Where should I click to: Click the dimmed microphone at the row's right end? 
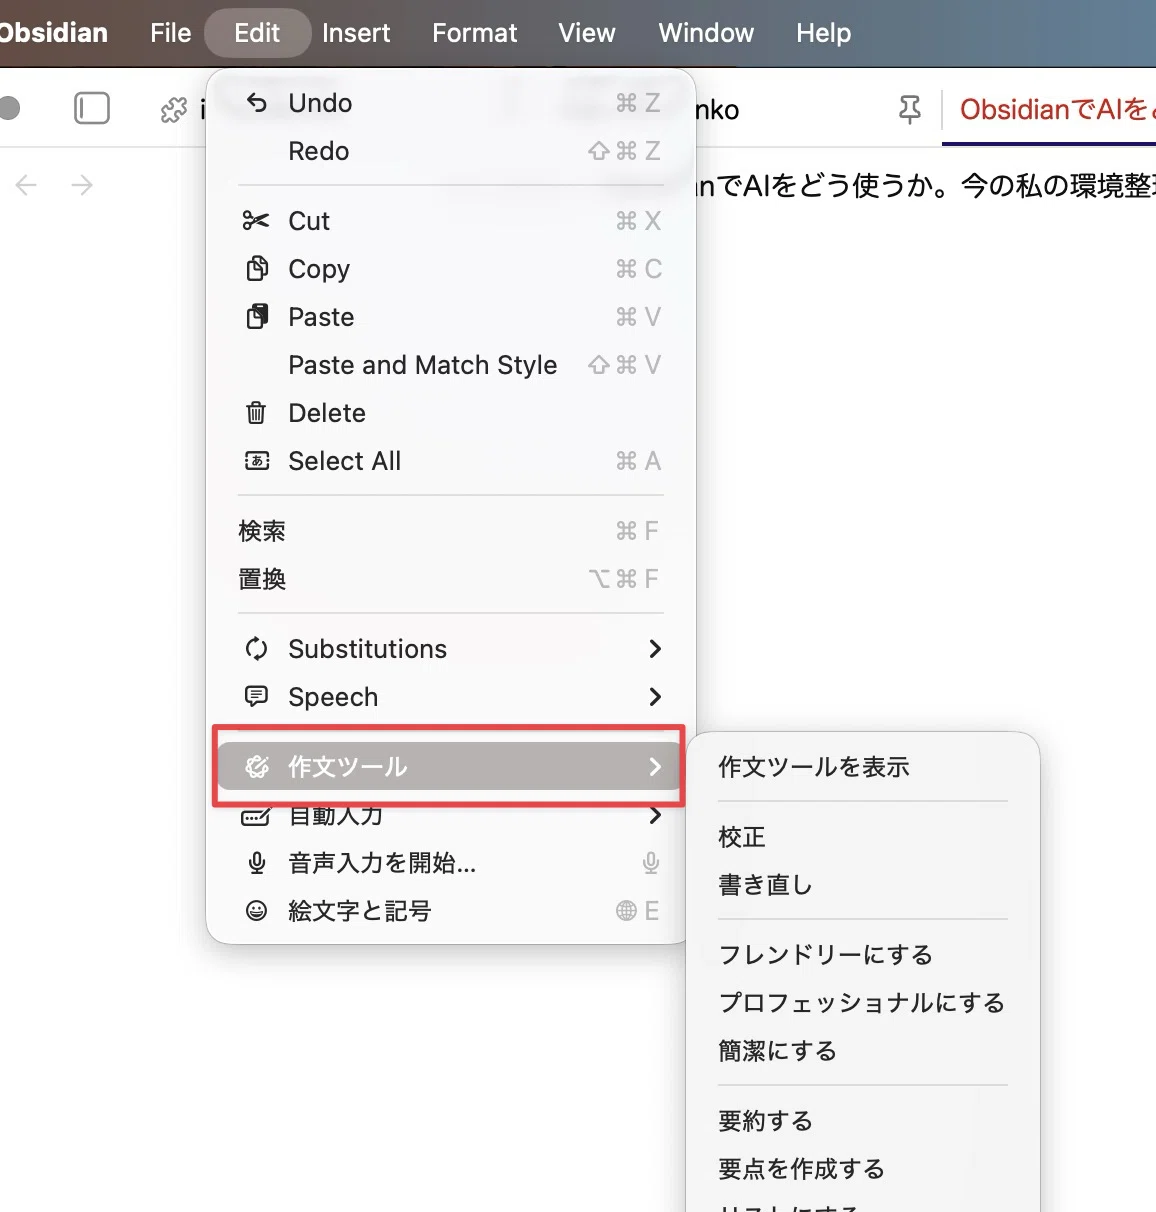click(651, 863)
